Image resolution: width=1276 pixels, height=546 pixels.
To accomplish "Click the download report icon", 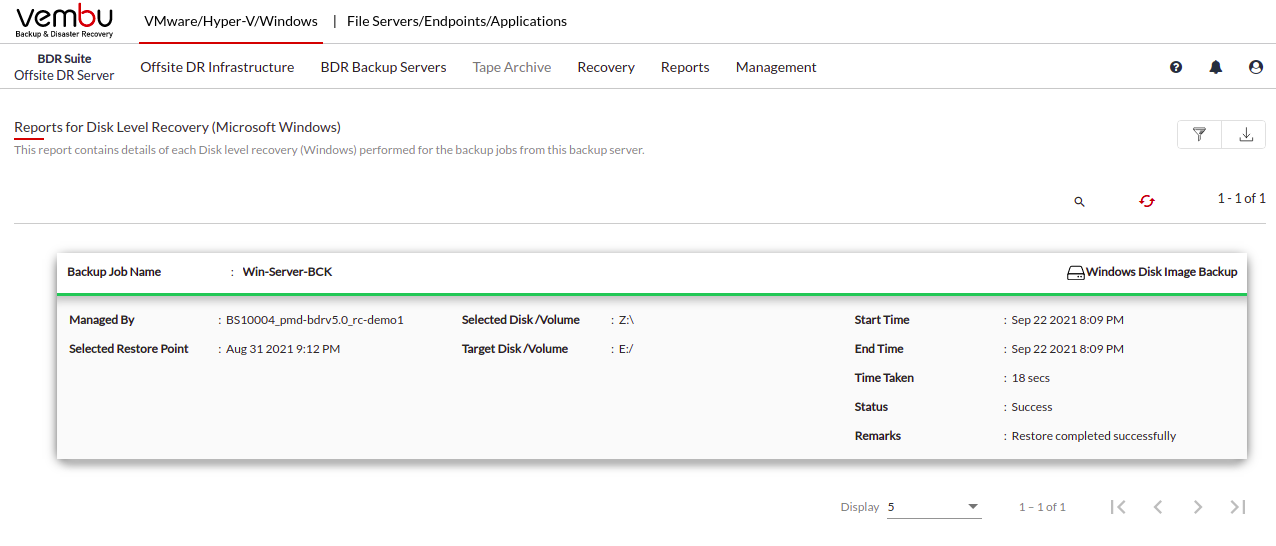I will tap(1246, 135).
